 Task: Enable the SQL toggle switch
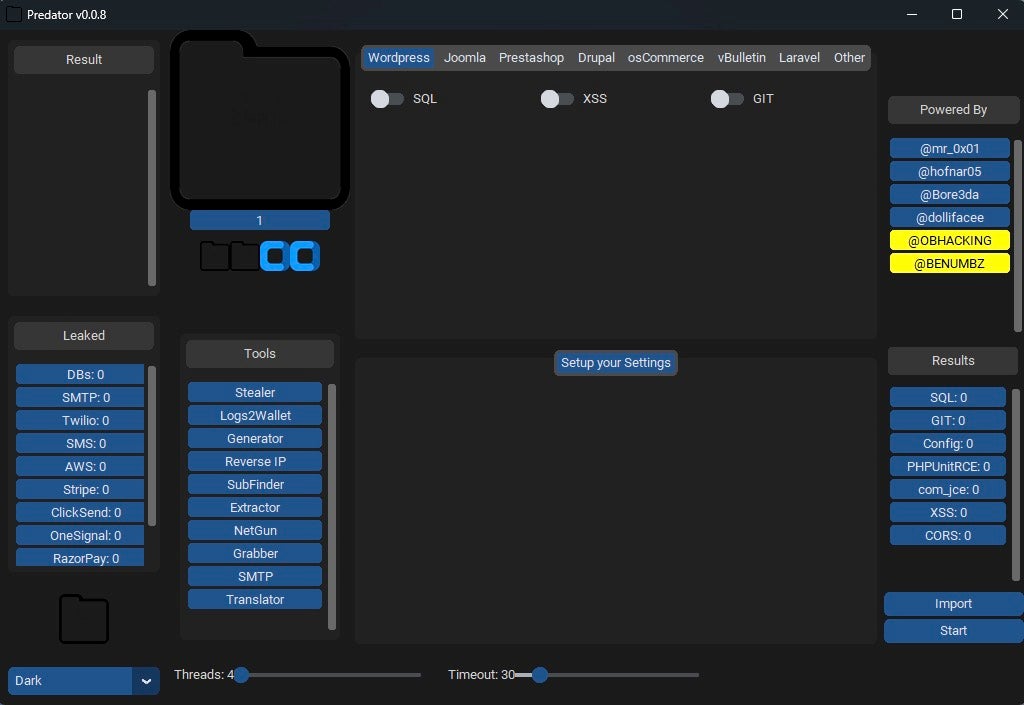[x=387, y=99]
